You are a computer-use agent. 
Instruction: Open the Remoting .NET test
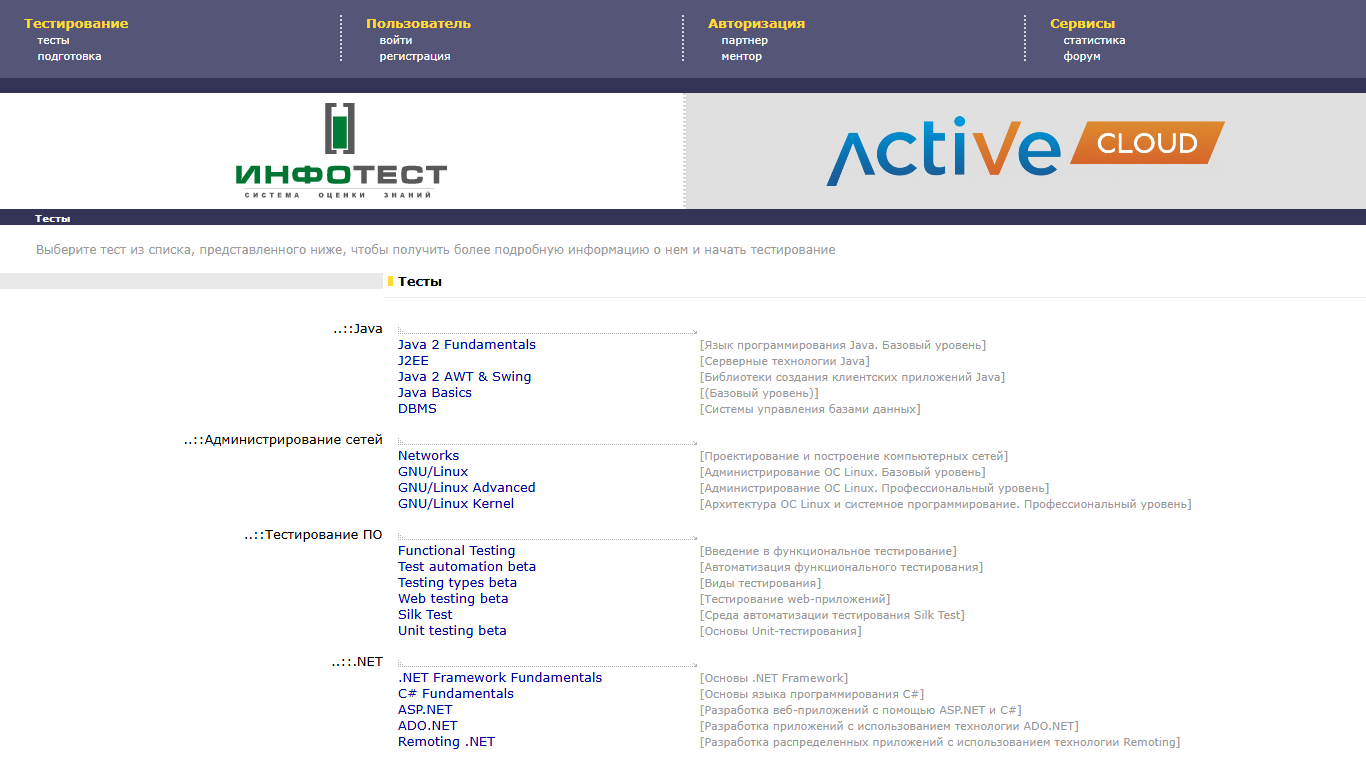[446, 742]
